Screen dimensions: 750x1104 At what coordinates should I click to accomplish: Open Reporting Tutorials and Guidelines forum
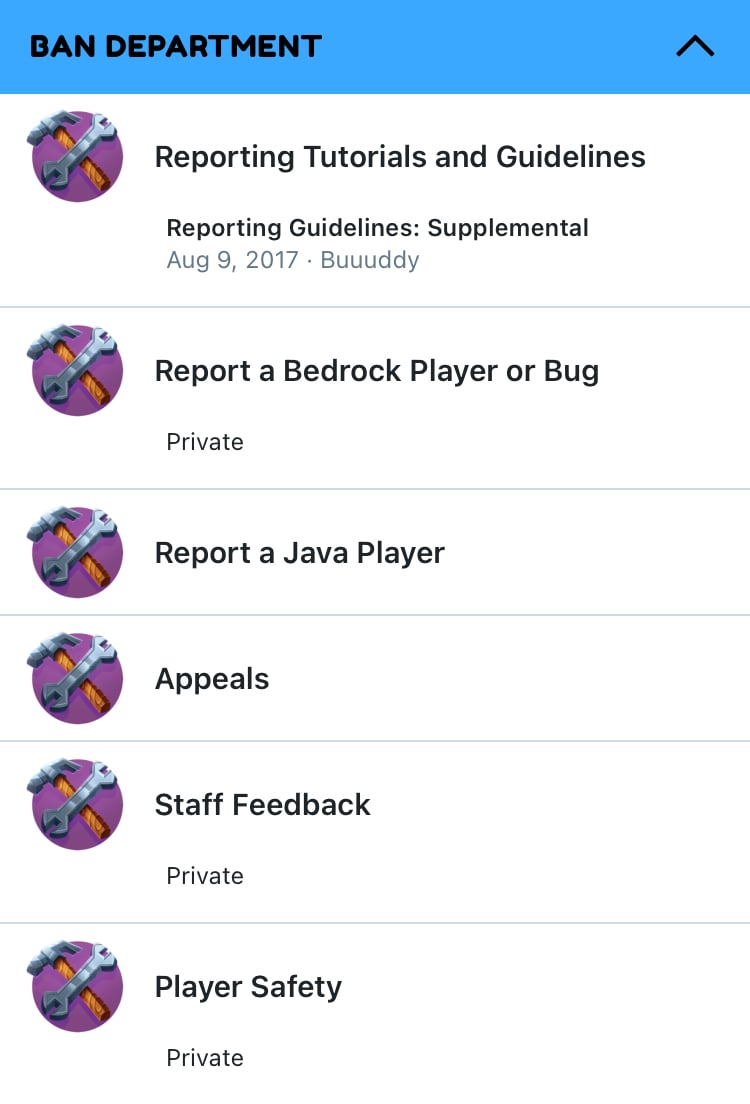tap(400, 157)
